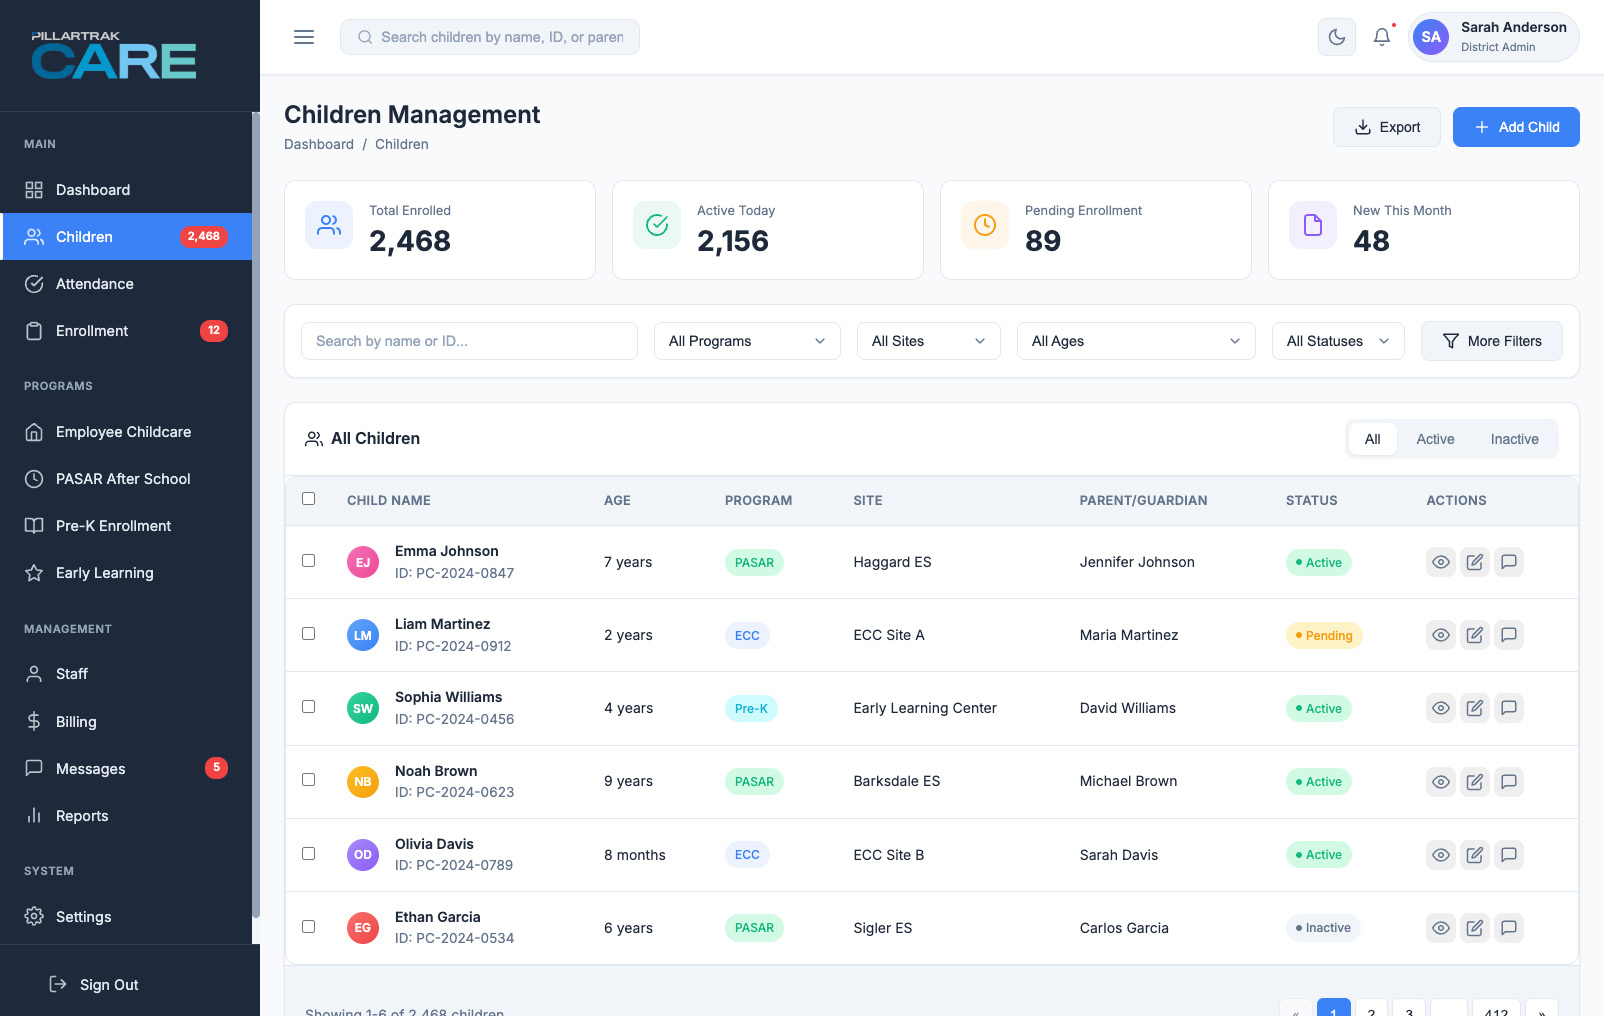Click the hamburger menu icon
Viewport: 1604px width, 1016px height.
304,37
